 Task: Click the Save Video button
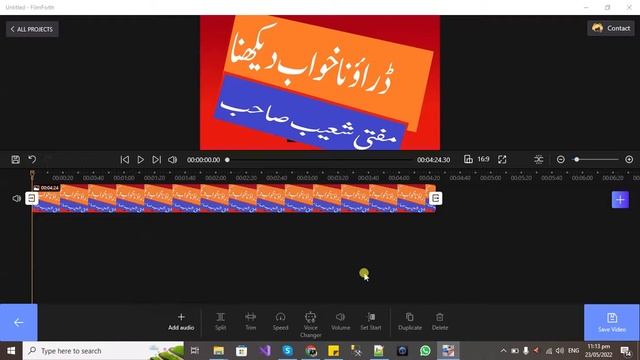coord(612,322)
